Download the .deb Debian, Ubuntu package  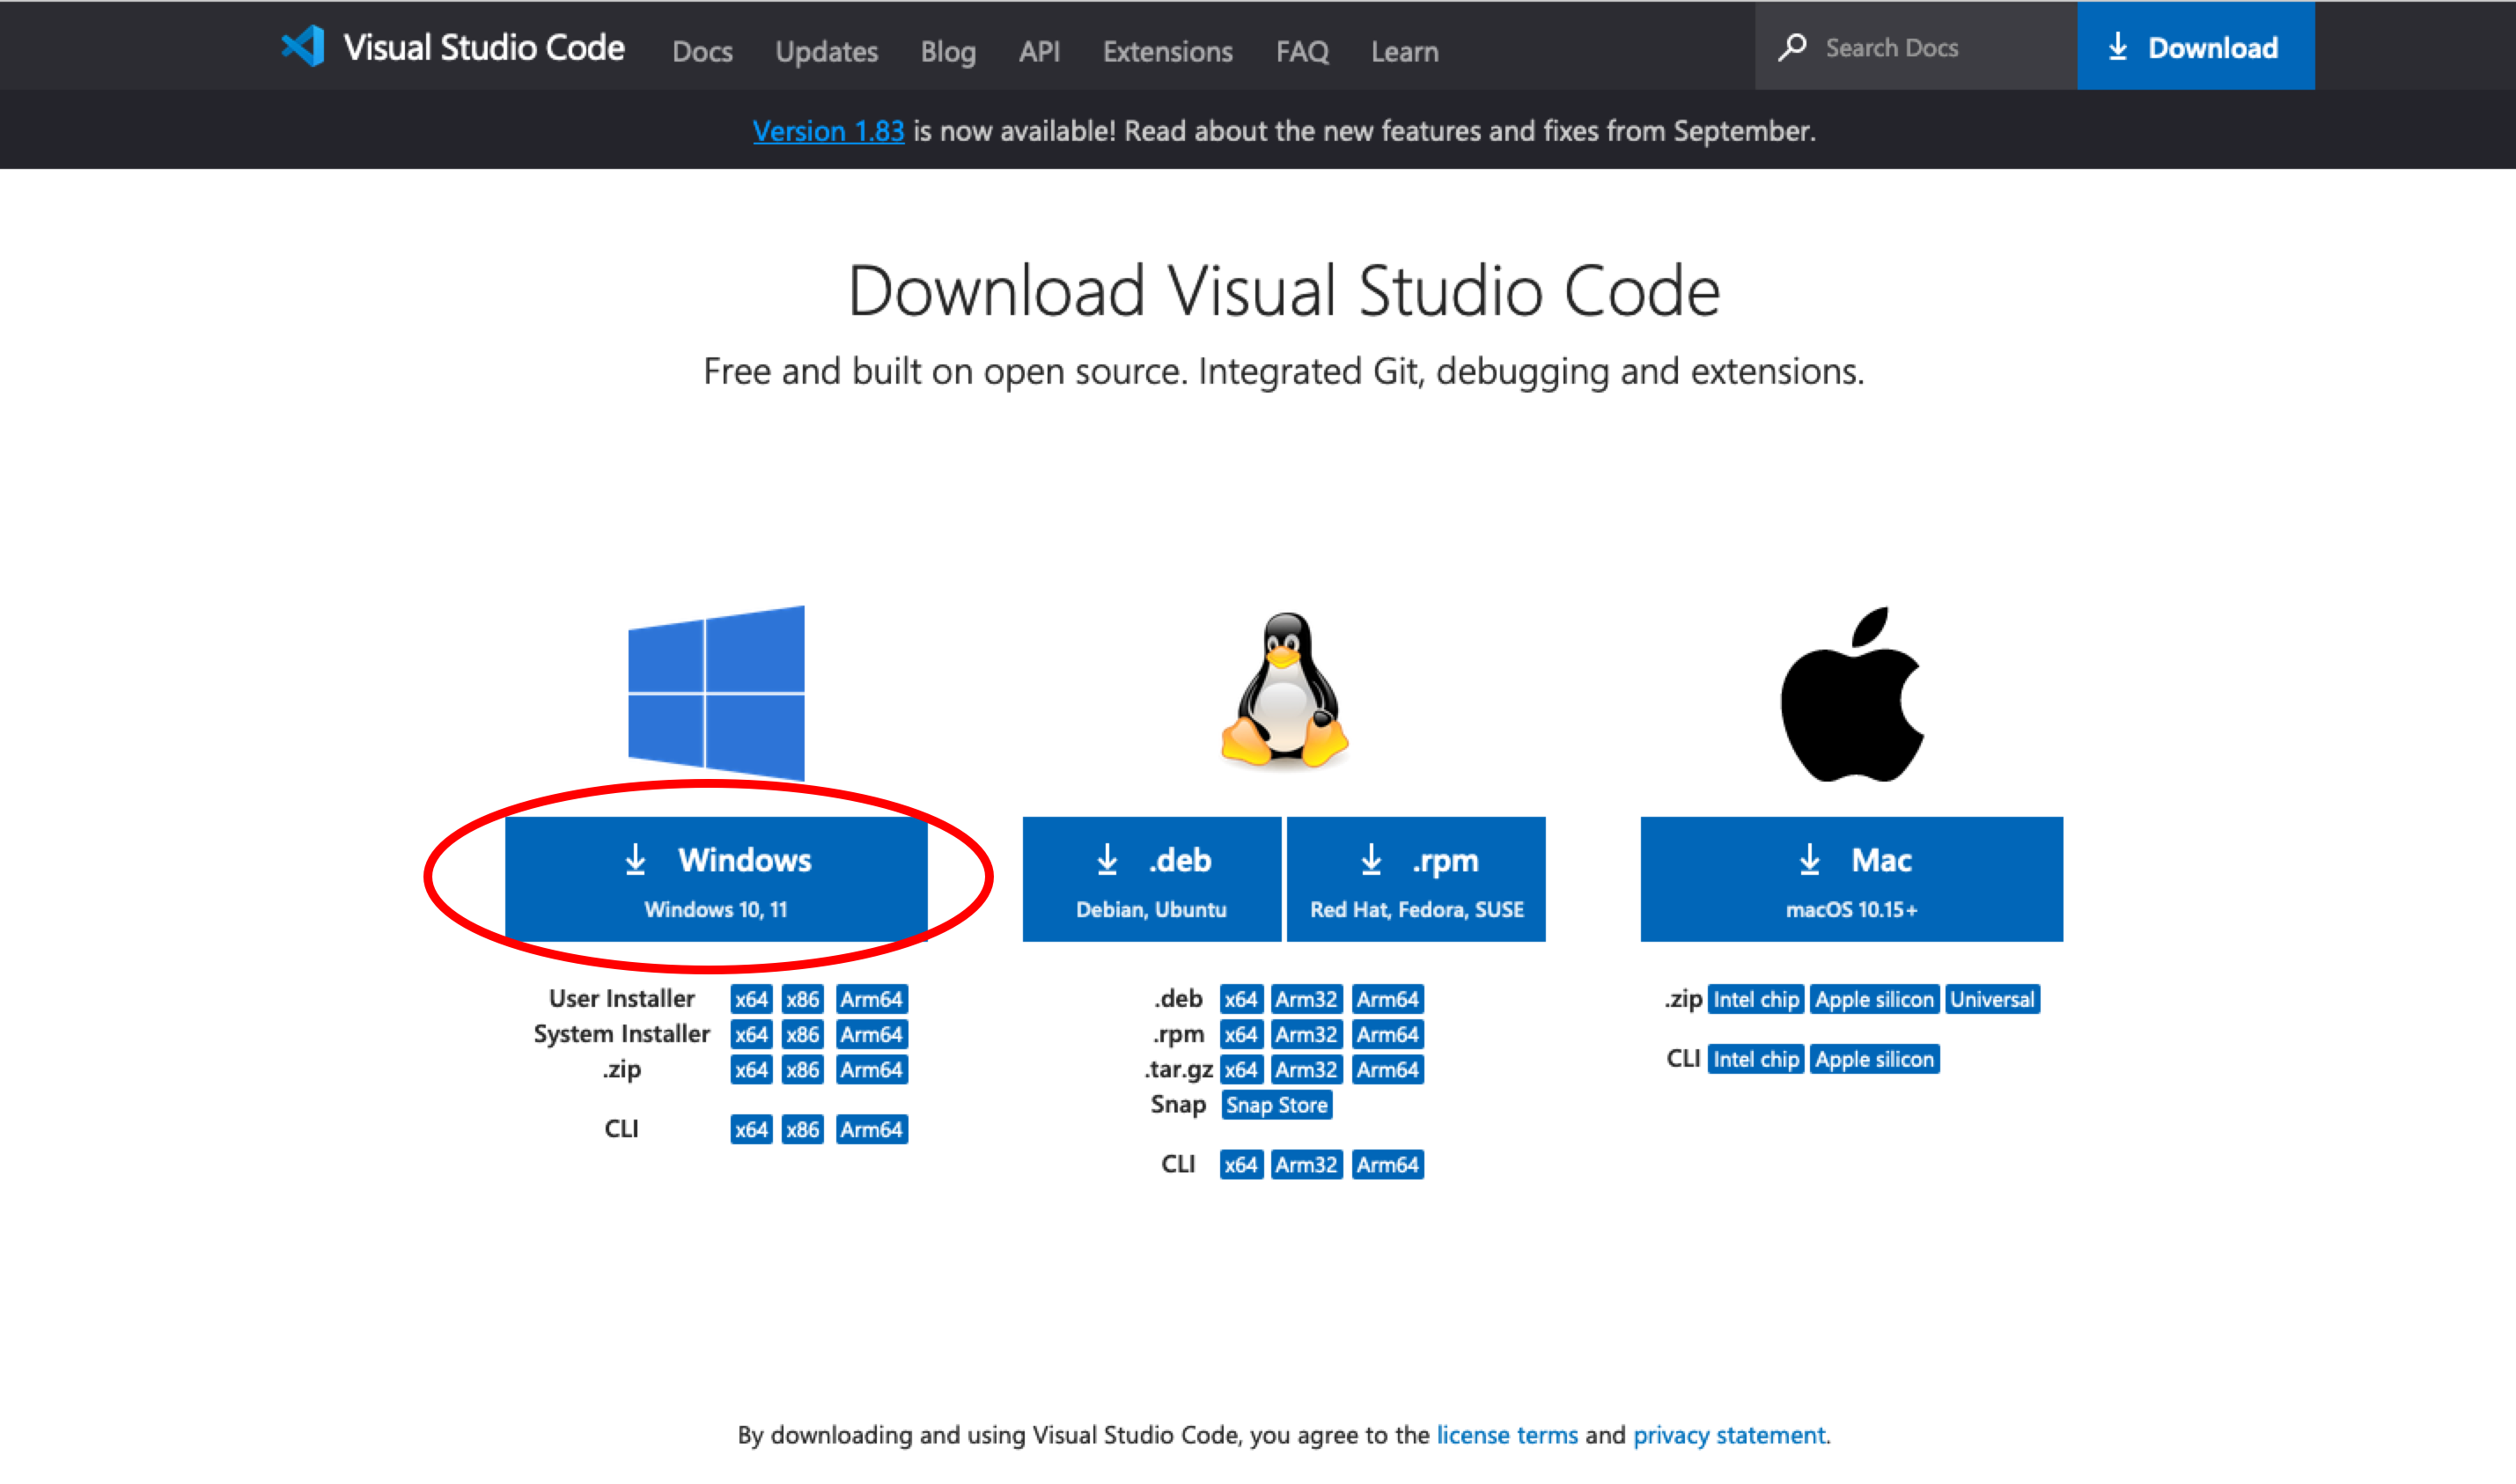click(1151, 879)
